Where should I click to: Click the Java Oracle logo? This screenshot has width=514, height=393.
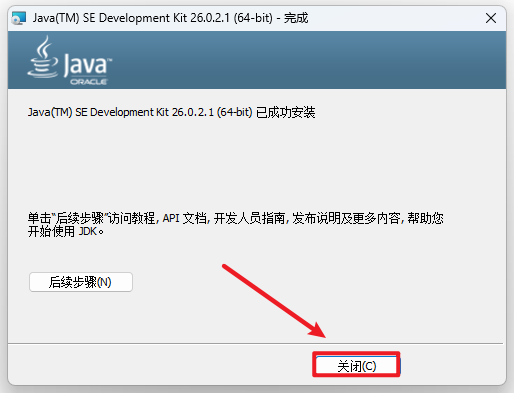point(70,61)
